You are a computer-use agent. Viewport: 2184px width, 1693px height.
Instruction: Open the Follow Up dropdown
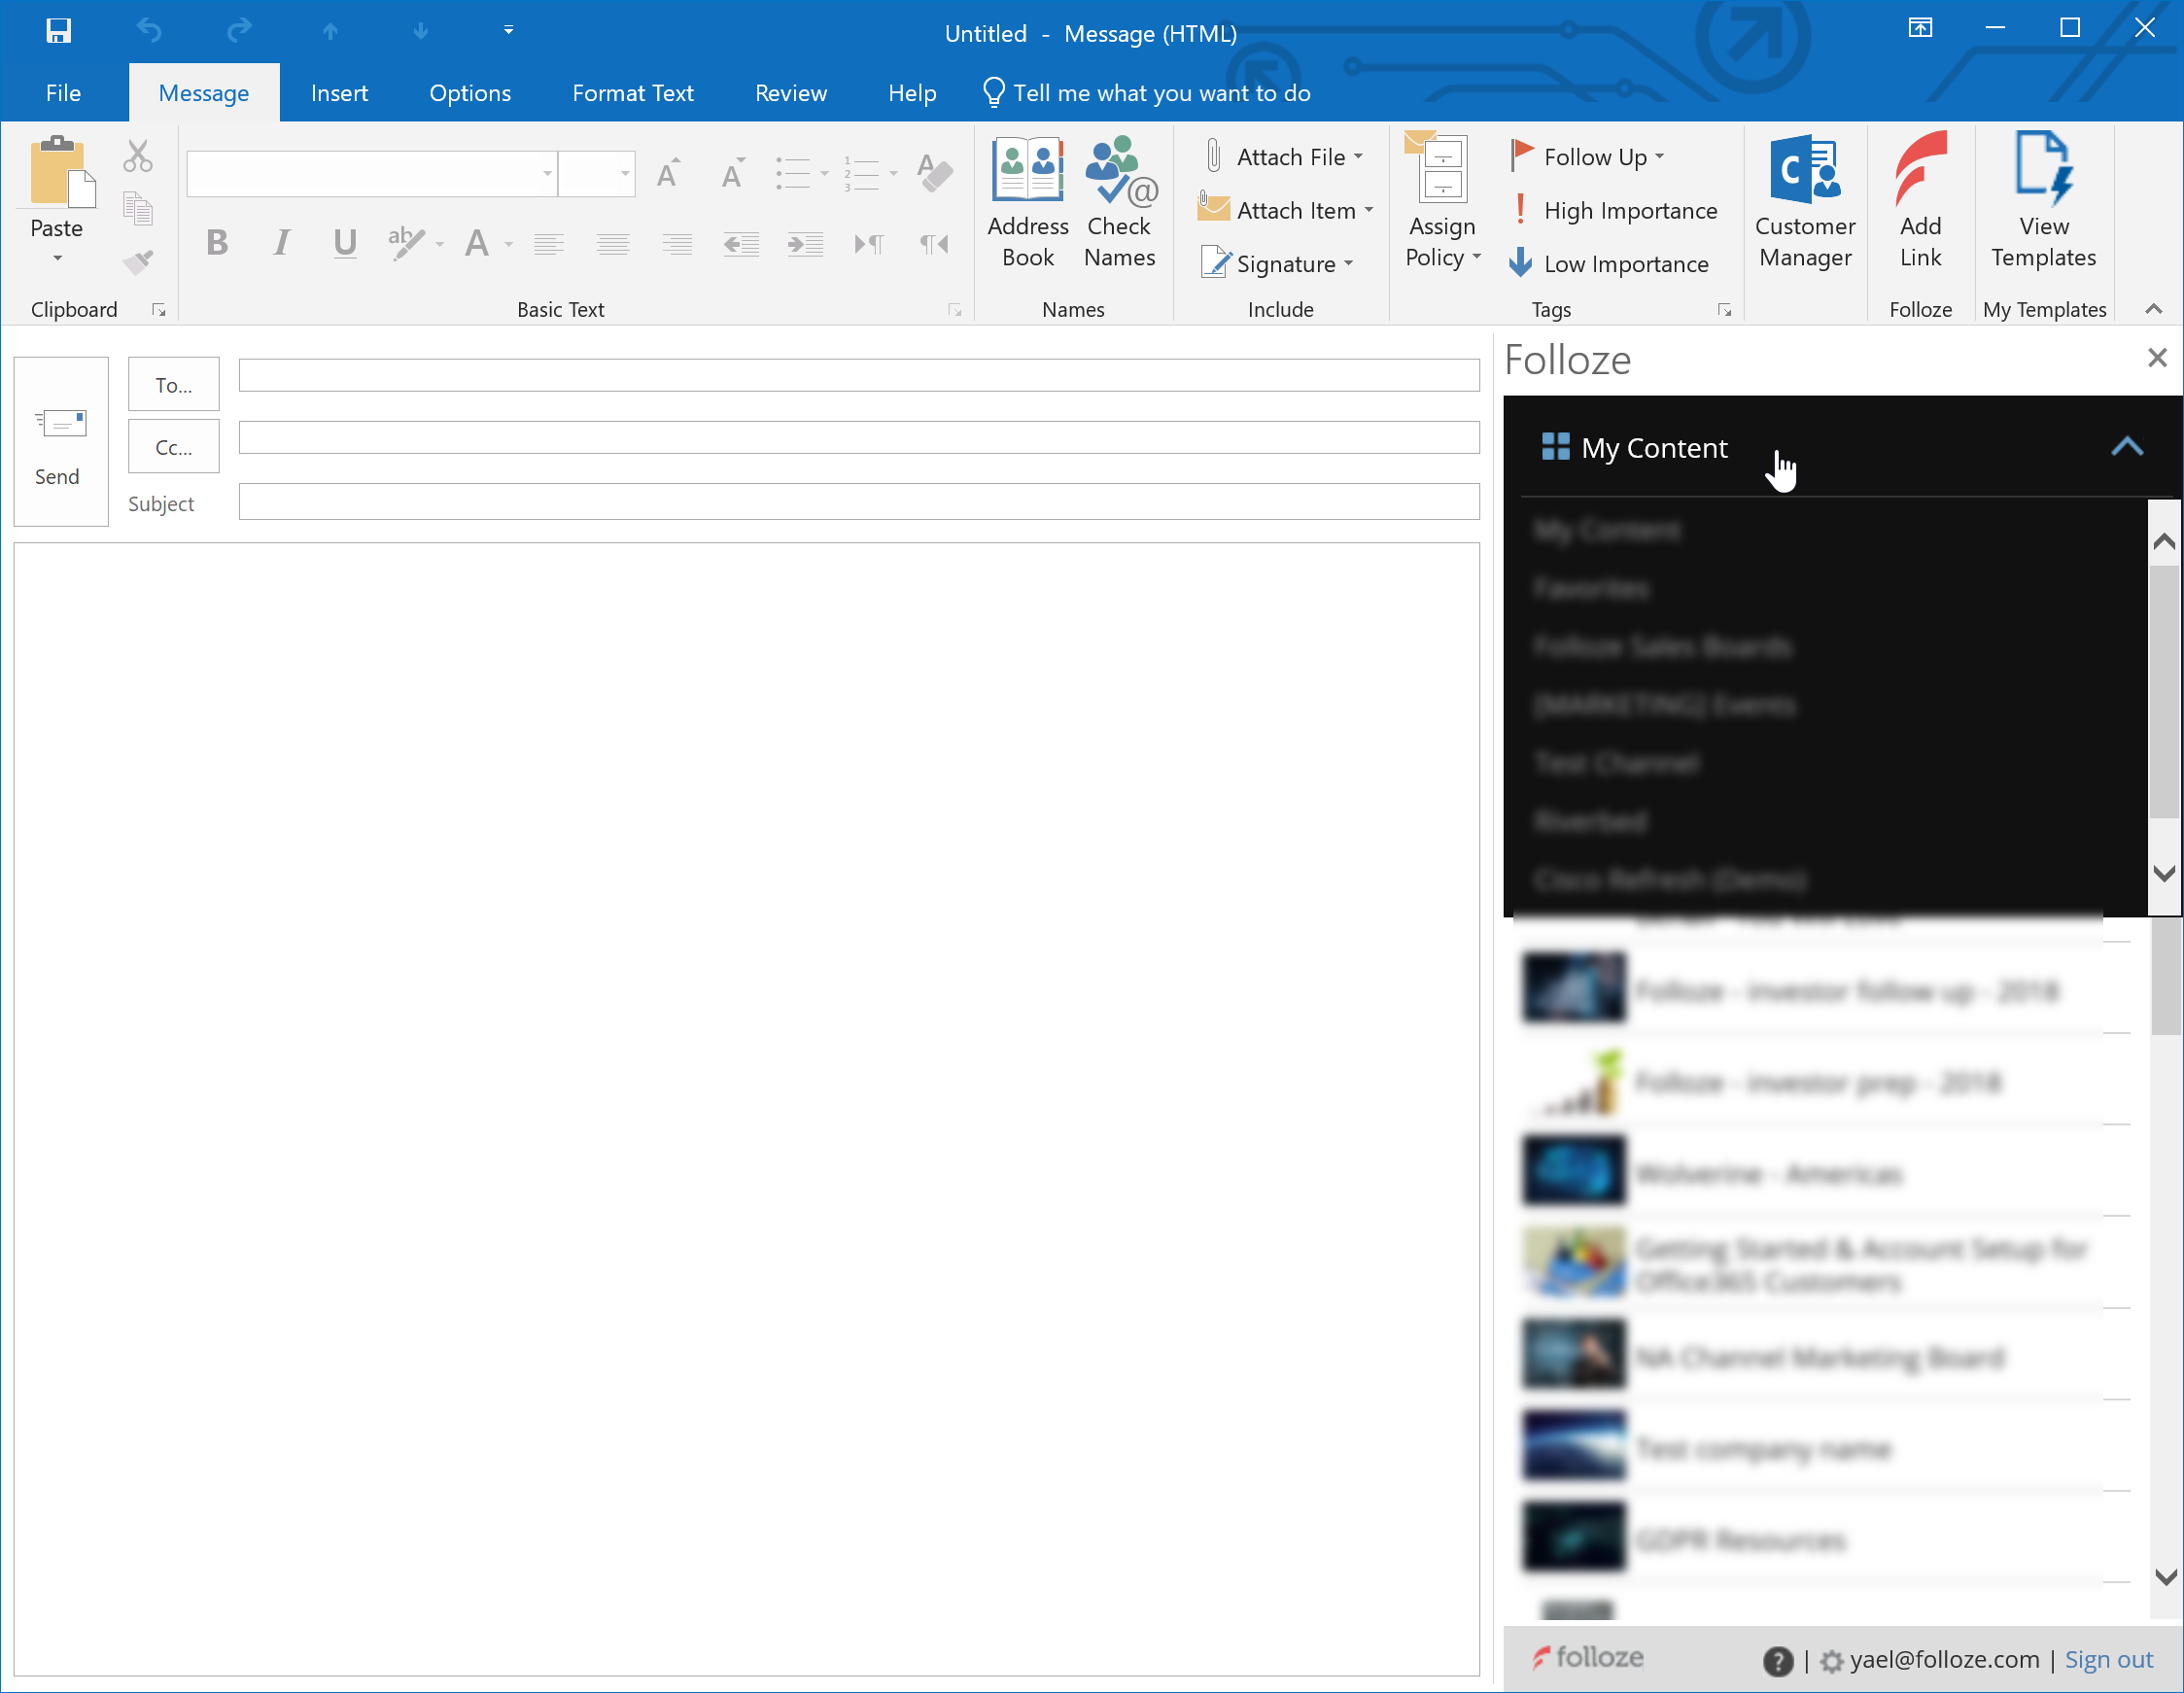(1589, 156)
